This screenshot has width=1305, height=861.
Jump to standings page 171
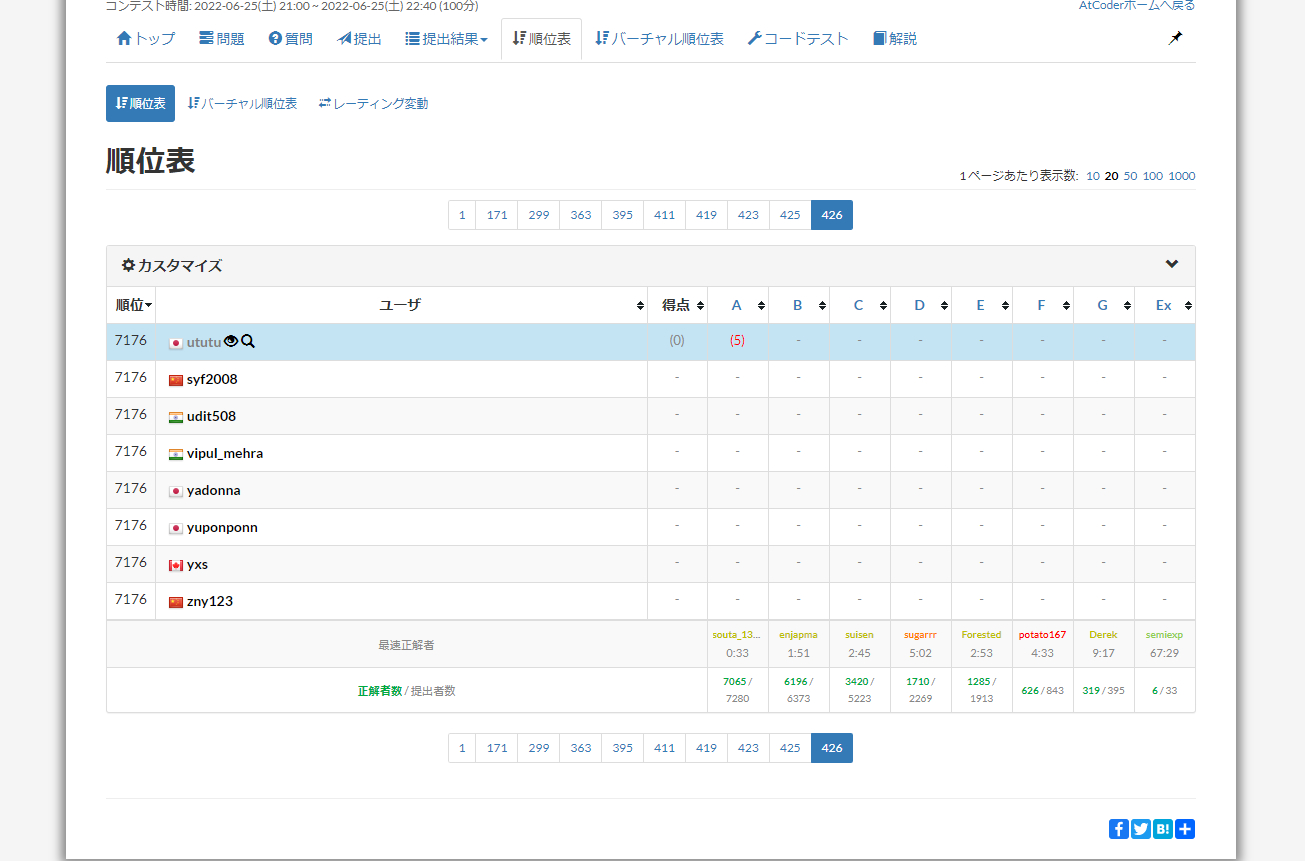click(x=496, y=214)
